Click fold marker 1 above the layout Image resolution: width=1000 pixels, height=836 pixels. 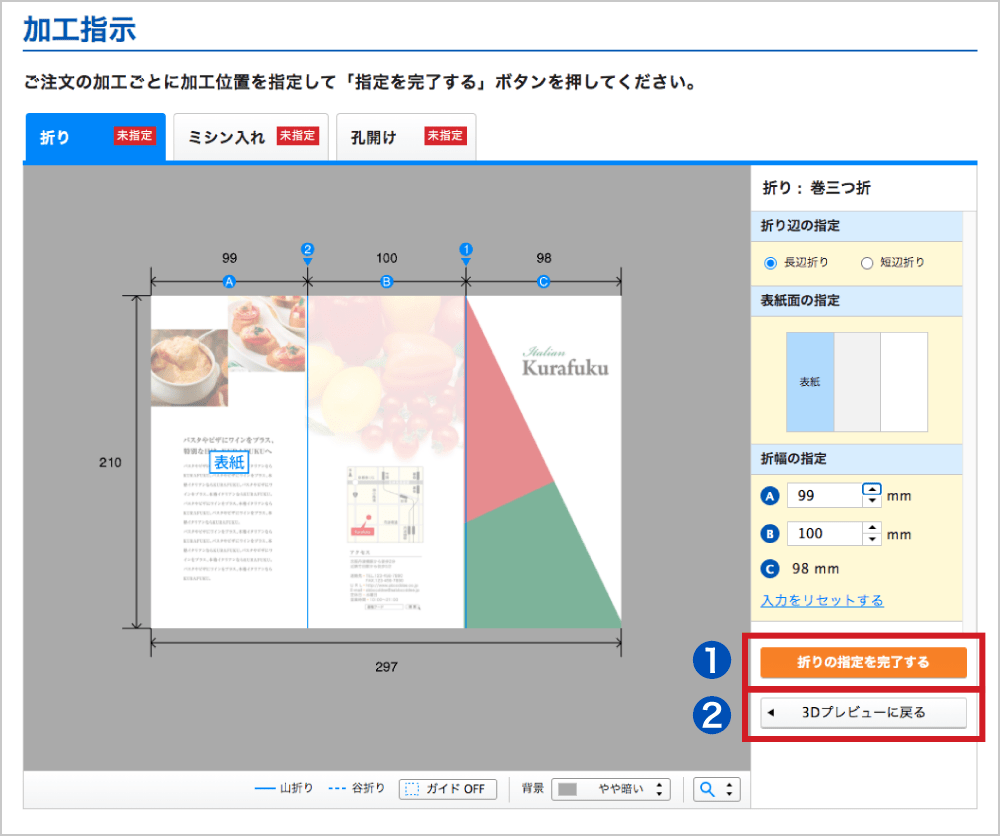[x=465, y=249]
